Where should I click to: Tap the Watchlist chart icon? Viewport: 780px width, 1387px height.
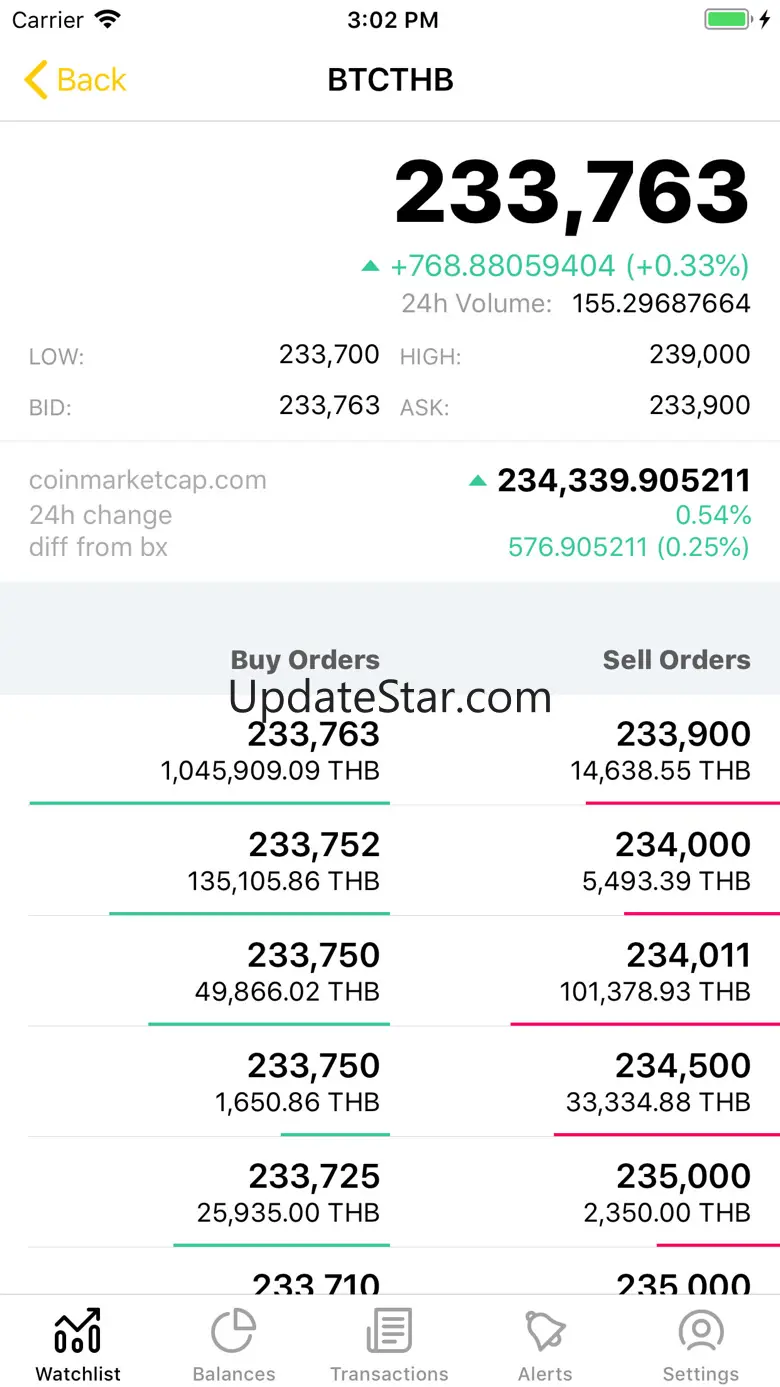(x=78, y=1332)
